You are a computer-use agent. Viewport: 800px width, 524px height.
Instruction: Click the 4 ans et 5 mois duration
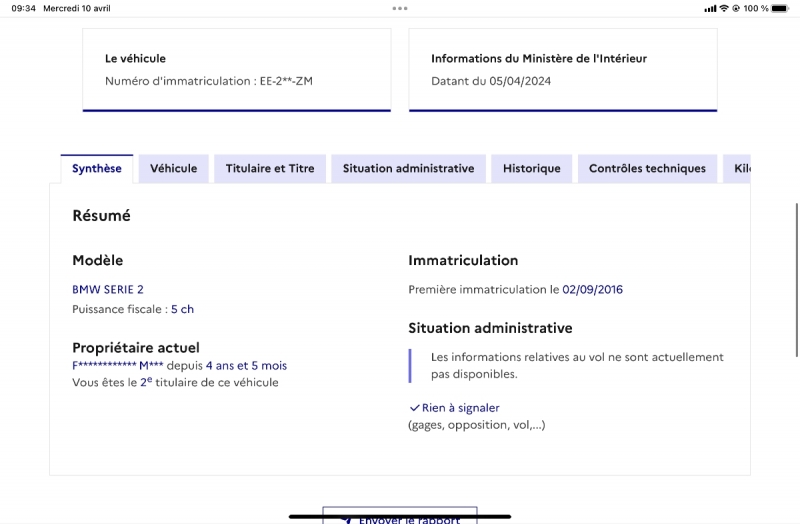(x=246, y=365)
